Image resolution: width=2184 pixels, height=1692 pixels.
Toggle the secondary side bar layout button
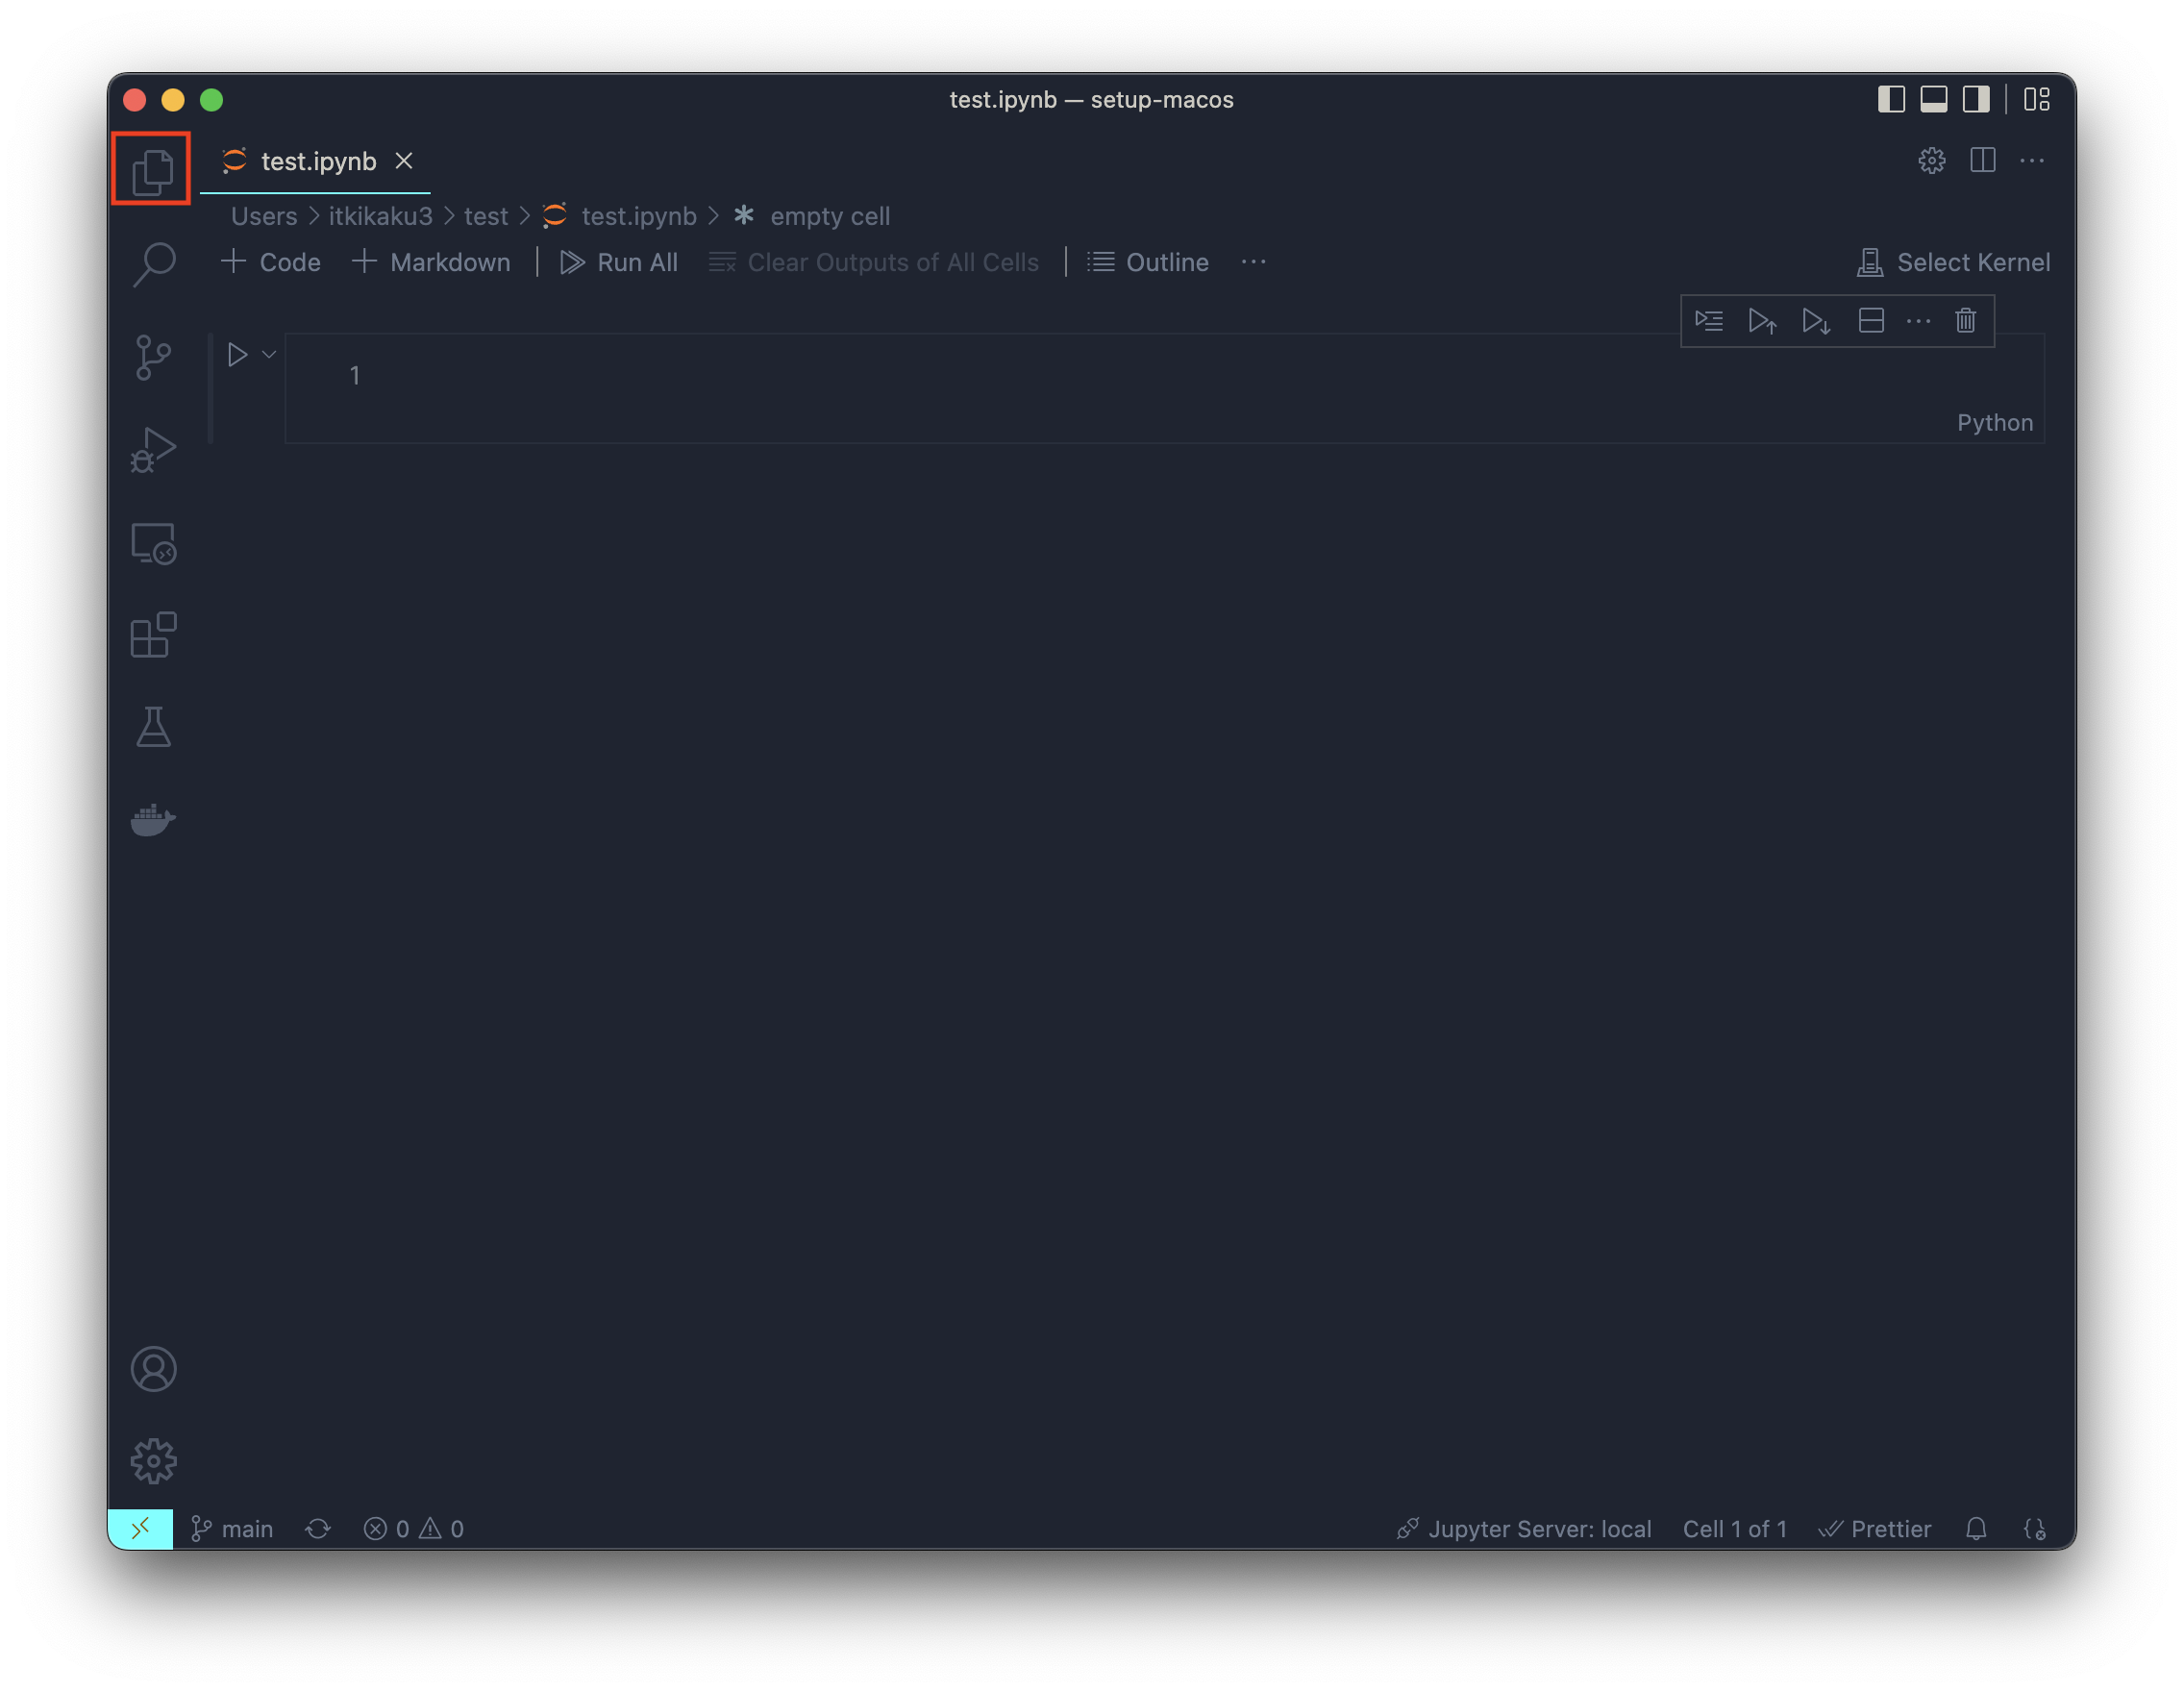(1975, 99)
